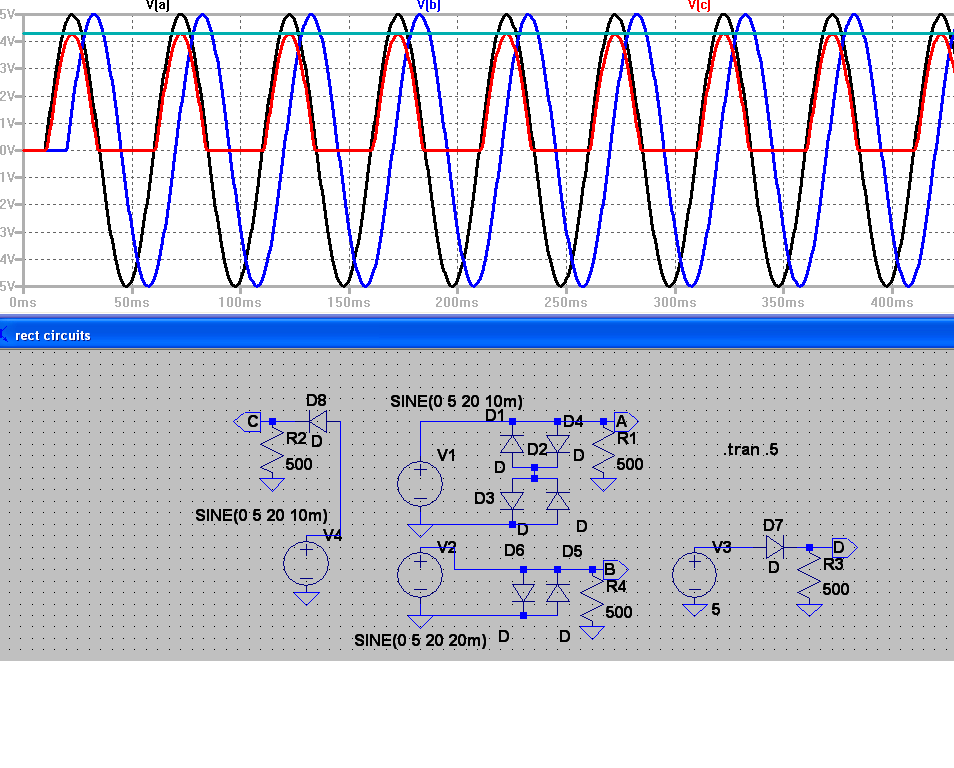Screen dimensions: 954x768
Task: Click the 100ms time axis label
Action: (240, 302)
